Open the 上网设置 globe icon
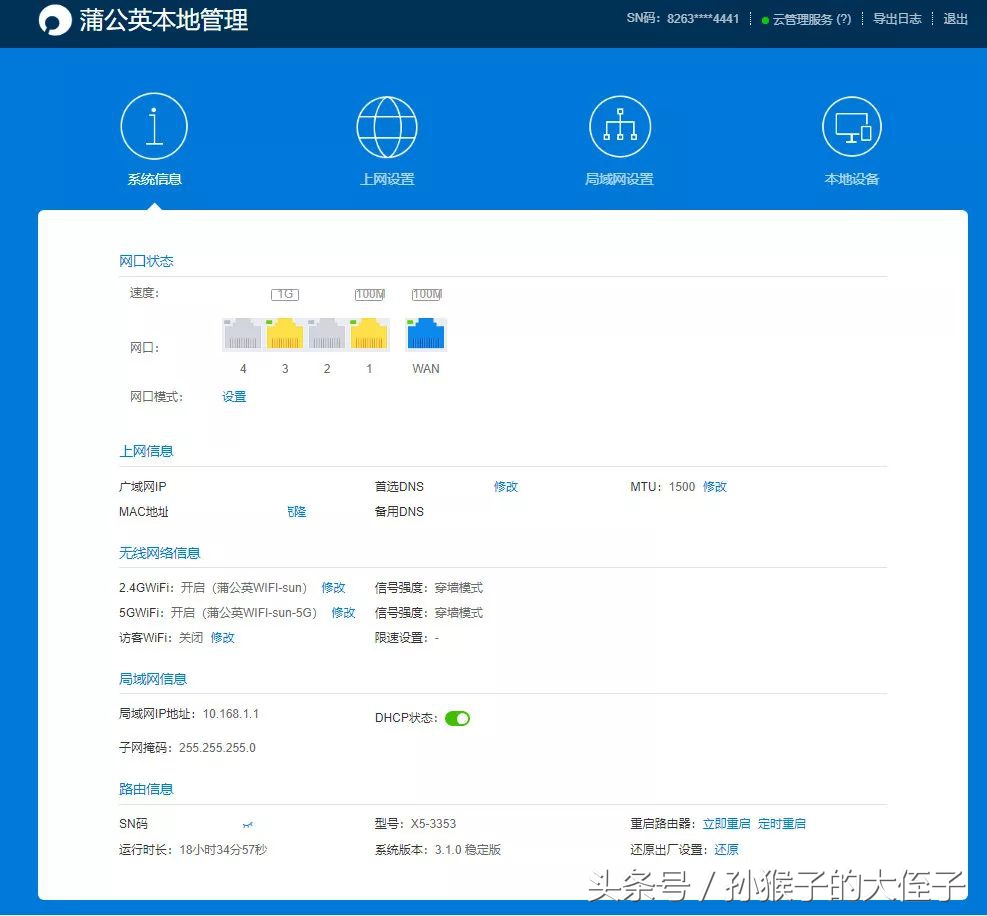This screenshot has height=916, width=987. click(387, 126)
